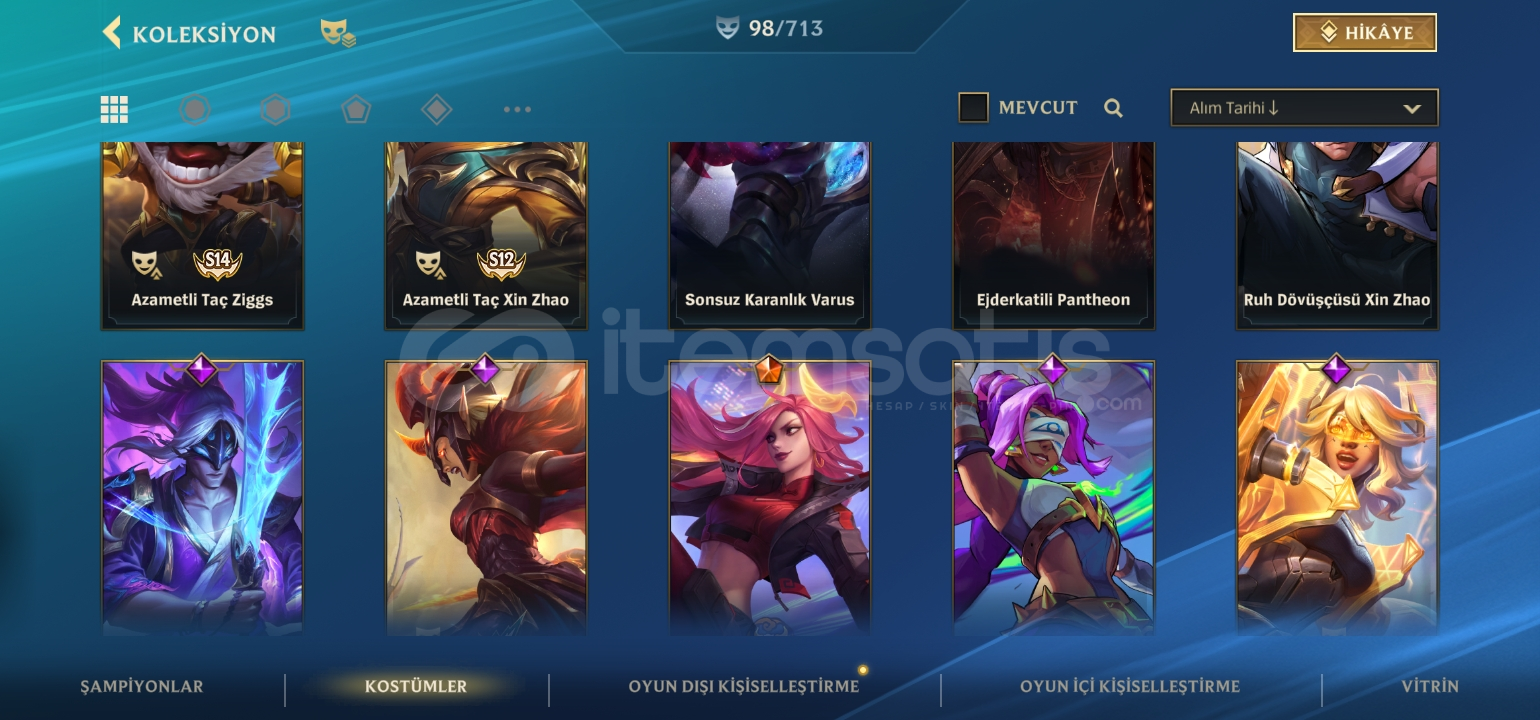1540x720 pixels.
Task: Filter by the diamond rarity icon
Action: click(x=436, y=109)
